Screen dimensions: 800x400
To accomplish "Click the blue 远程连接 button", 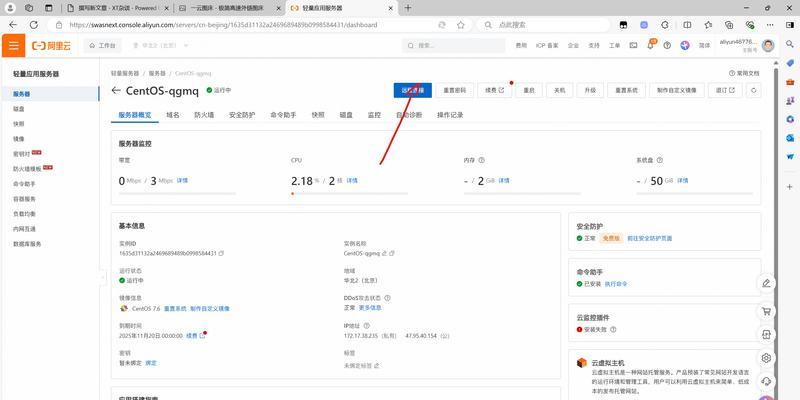I will (x=413, y=90).
